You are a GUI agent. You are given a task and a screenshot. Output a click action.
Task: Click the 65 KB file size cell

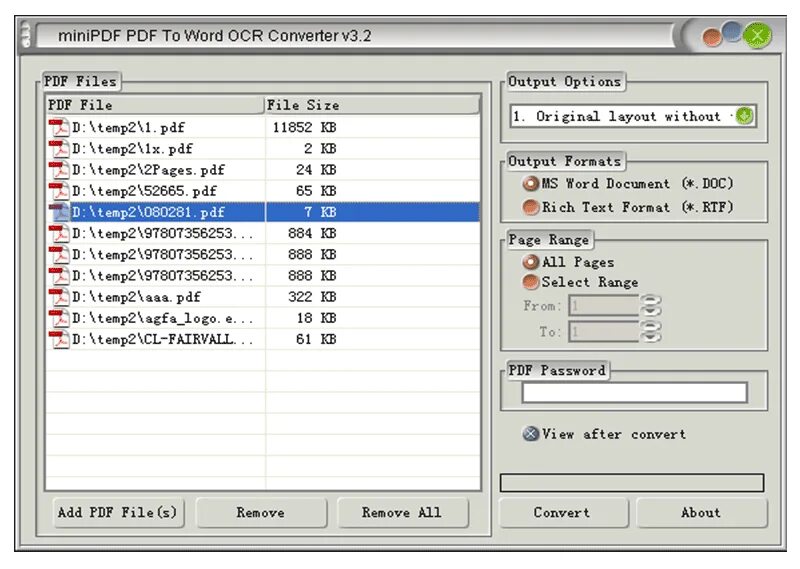(x=316, y=191)
